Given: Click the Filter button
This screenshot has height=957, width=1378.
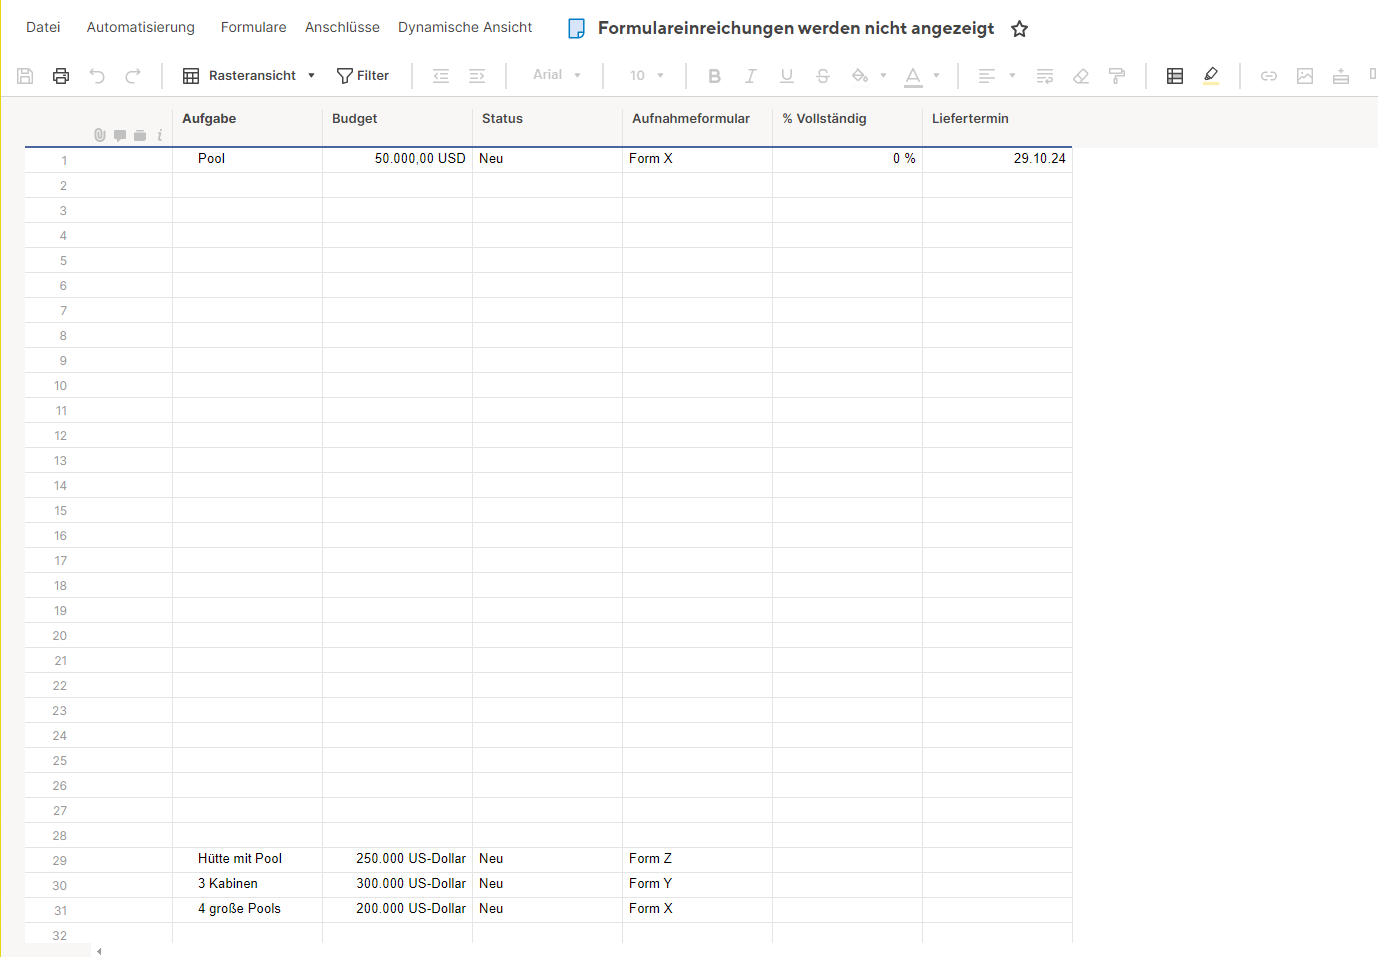Looking at the screenshot, I should pyautogui.click(x=363, y=76).
